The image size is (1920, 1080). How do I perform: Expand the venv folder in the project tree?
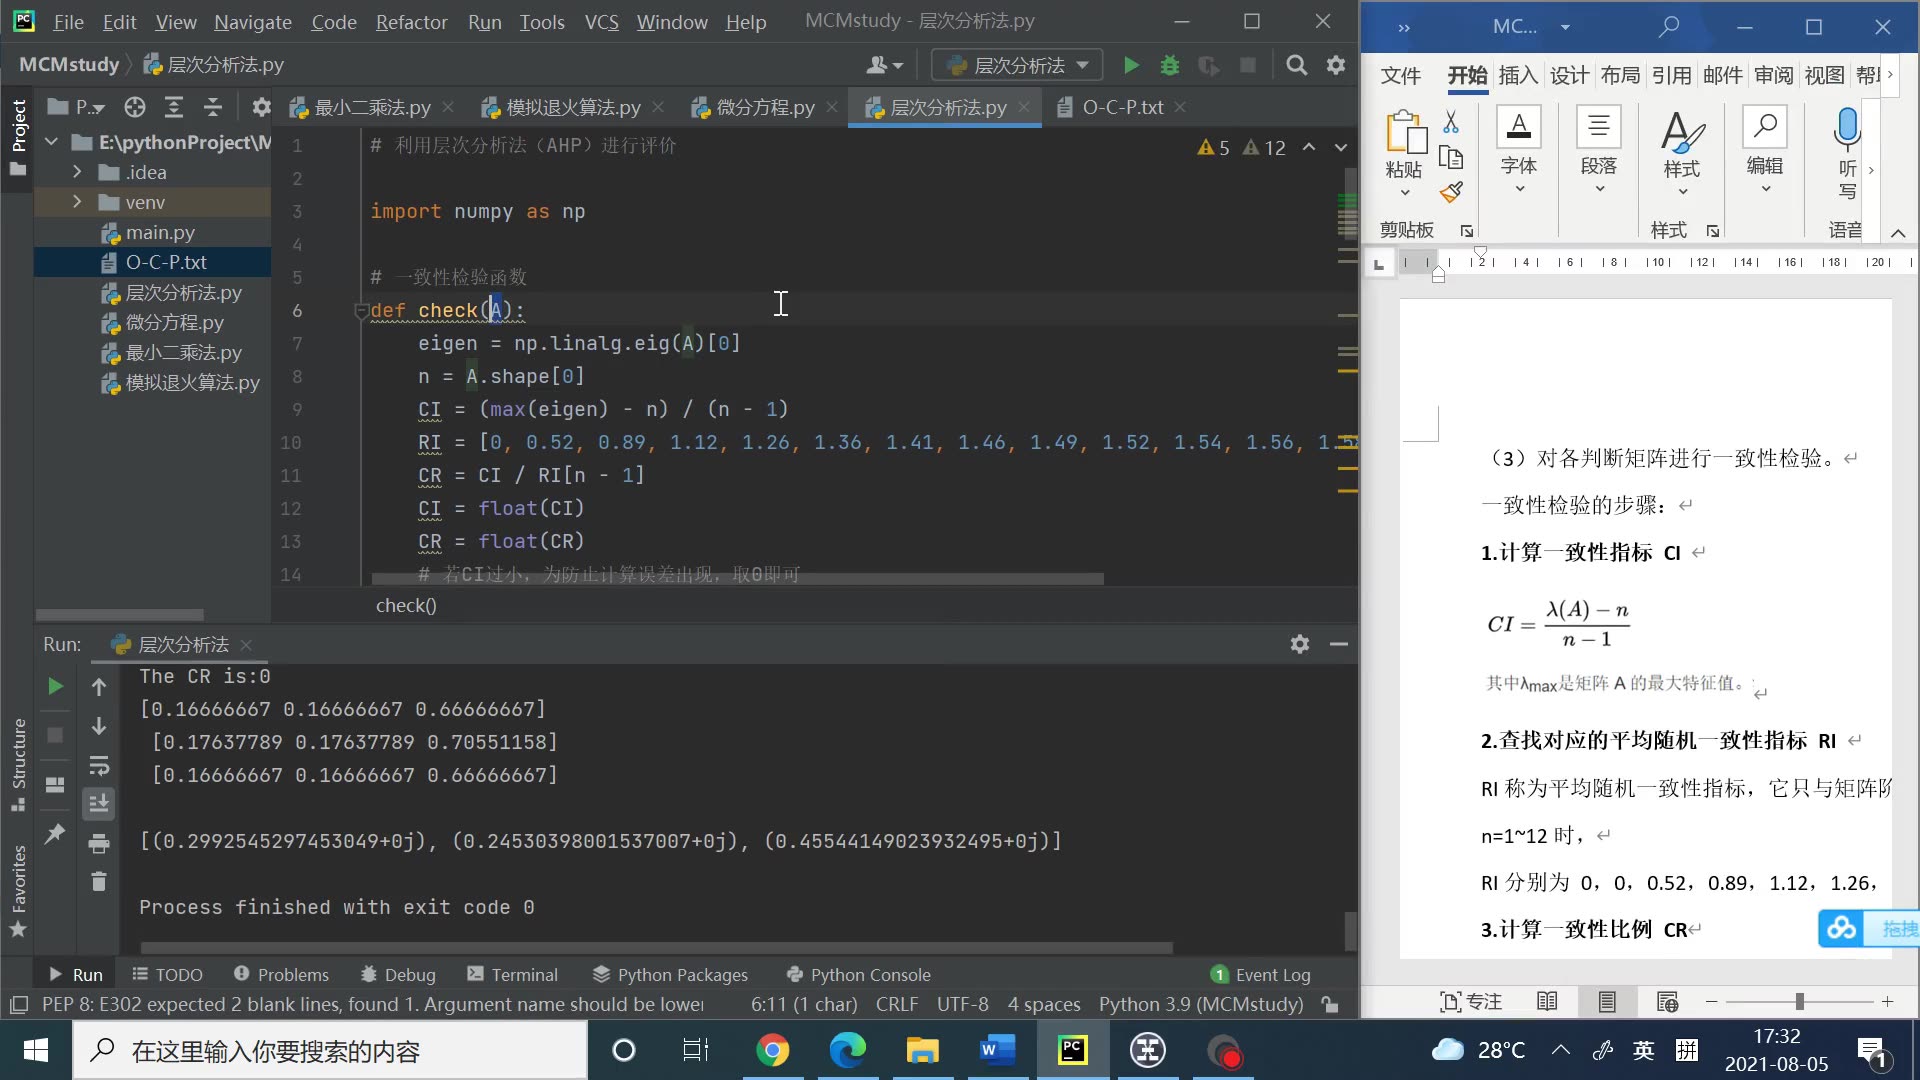coord(76,202)
